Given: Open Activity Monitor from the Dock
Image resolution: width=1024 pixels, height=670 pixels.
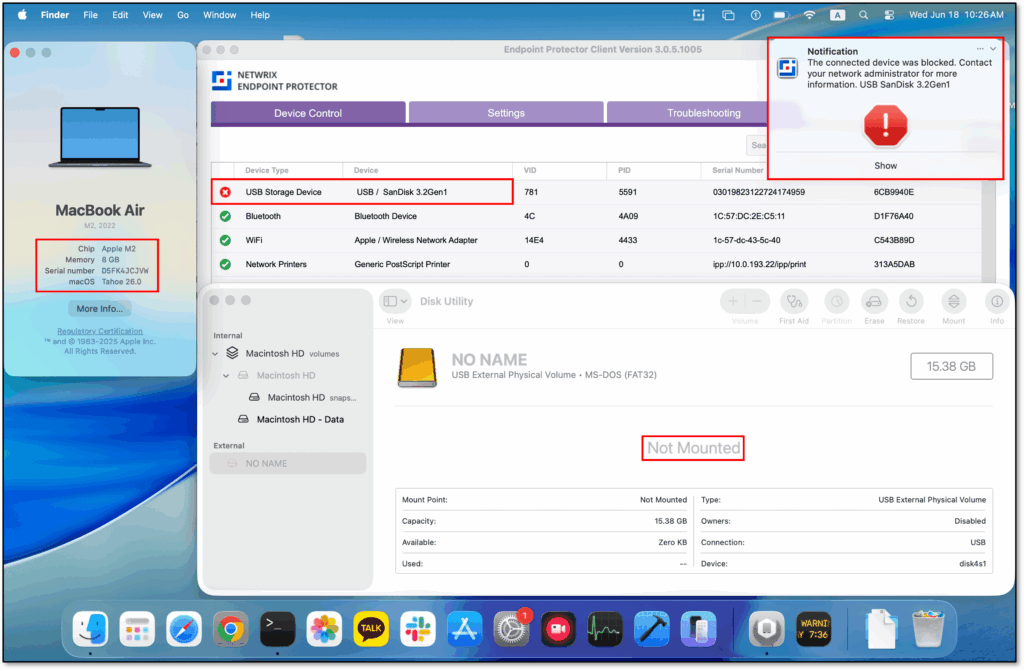Looking at the screenshot, I should 605,630.
